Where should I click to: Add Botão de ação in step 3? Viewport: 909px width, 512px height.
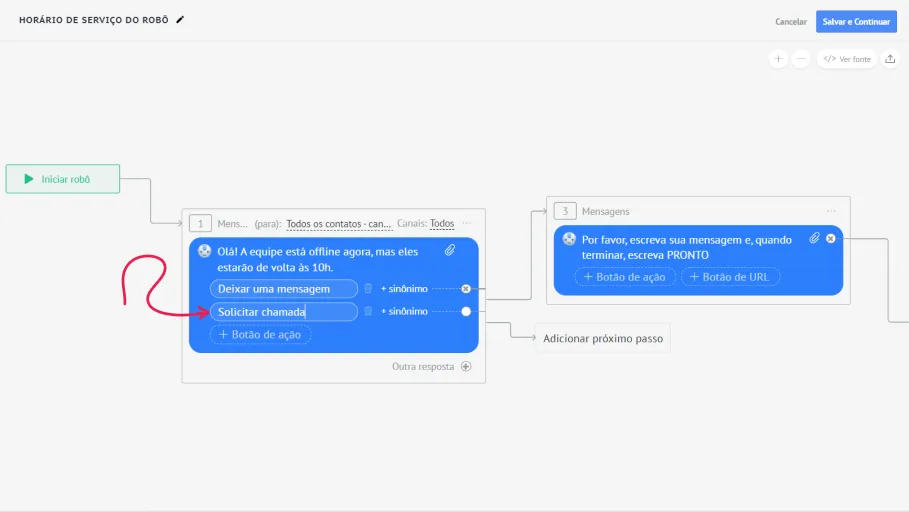click(x=624, y=277)
